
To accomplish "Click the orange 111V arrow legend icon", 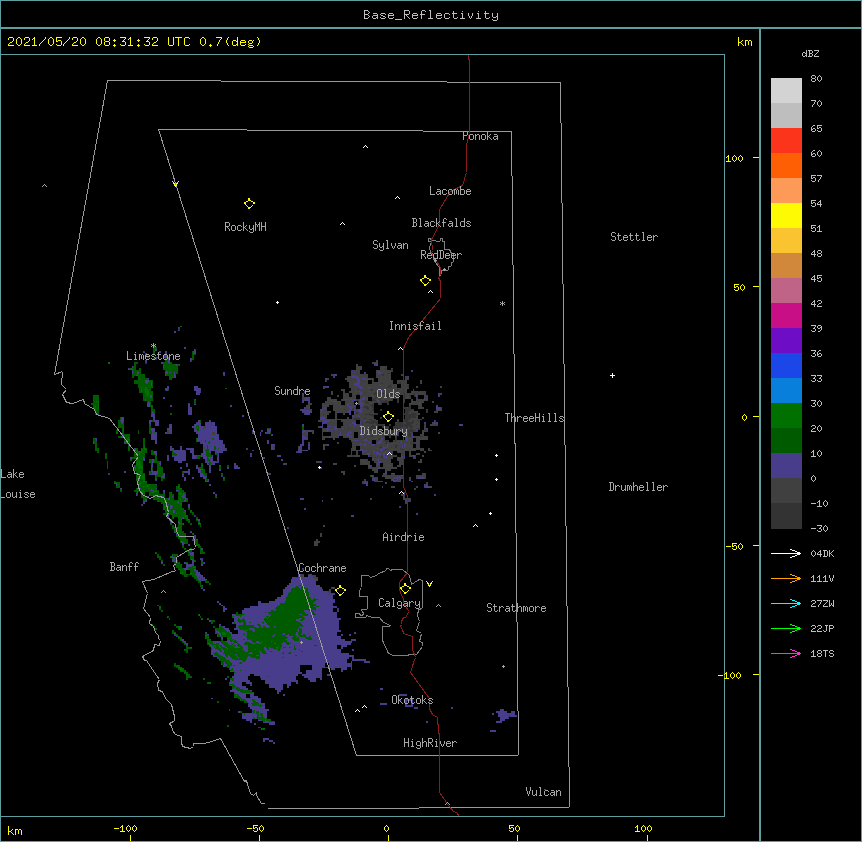I will (x=786, y=578).
